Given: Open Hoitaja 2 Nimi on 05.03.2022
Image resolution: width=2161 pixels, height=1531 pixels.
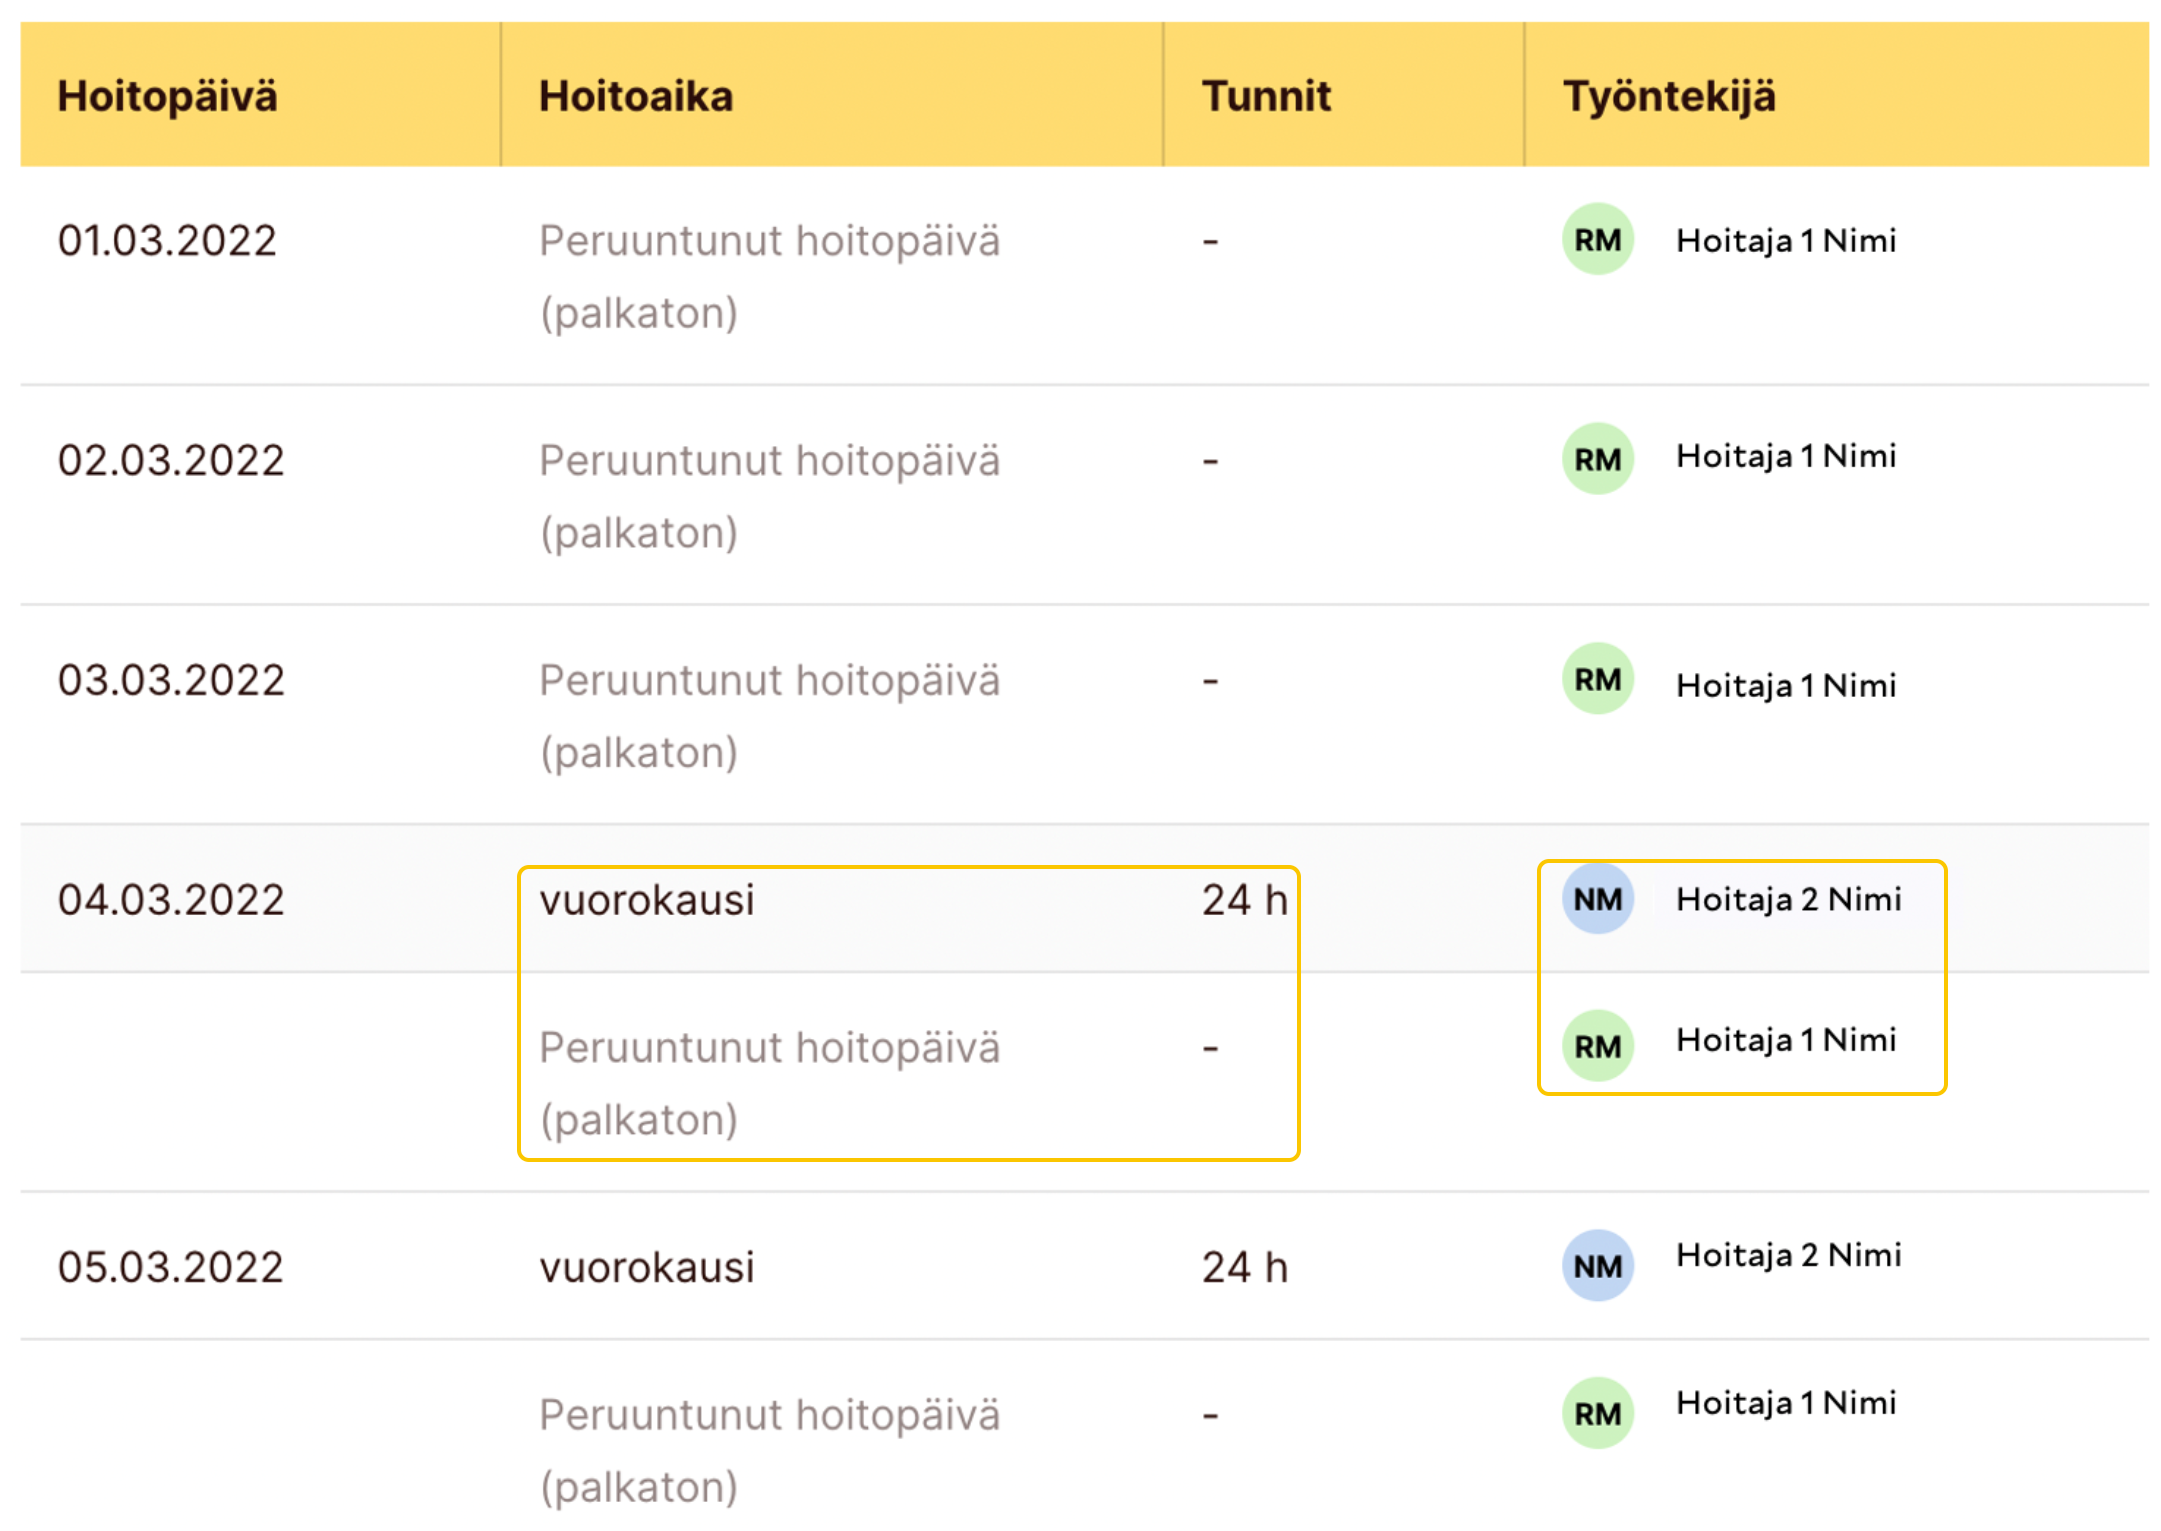Looking at the screenshot, I should pos(1788,1254).
